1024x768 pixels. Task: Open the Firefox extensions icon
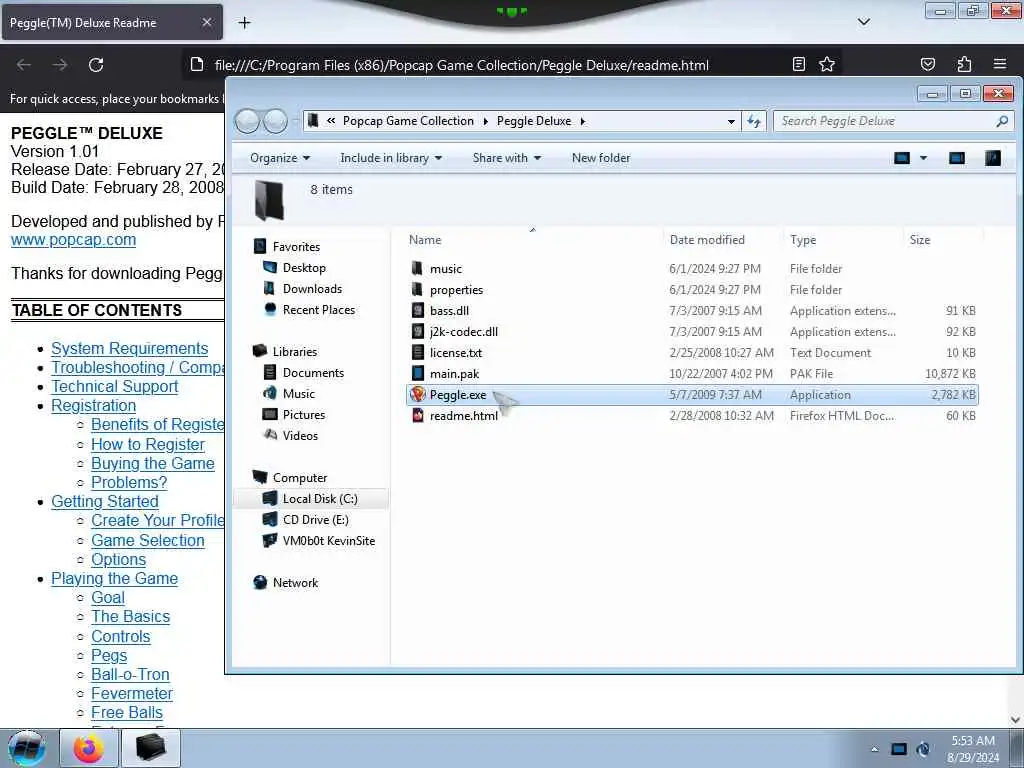click(x=964, y=64)
